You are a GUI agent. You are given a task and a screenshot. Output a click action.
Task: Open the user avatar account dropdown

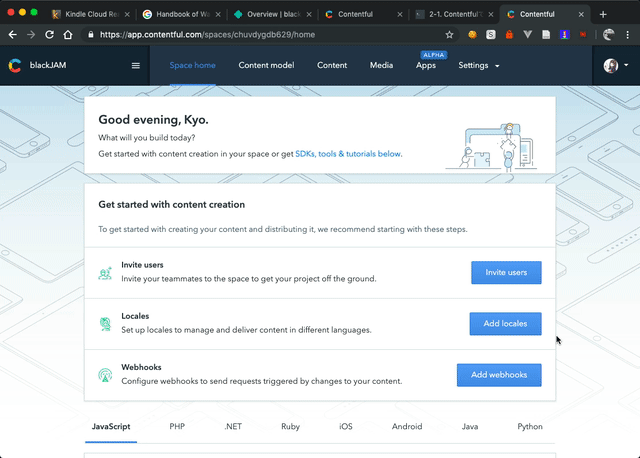click(x=616, y=65)
